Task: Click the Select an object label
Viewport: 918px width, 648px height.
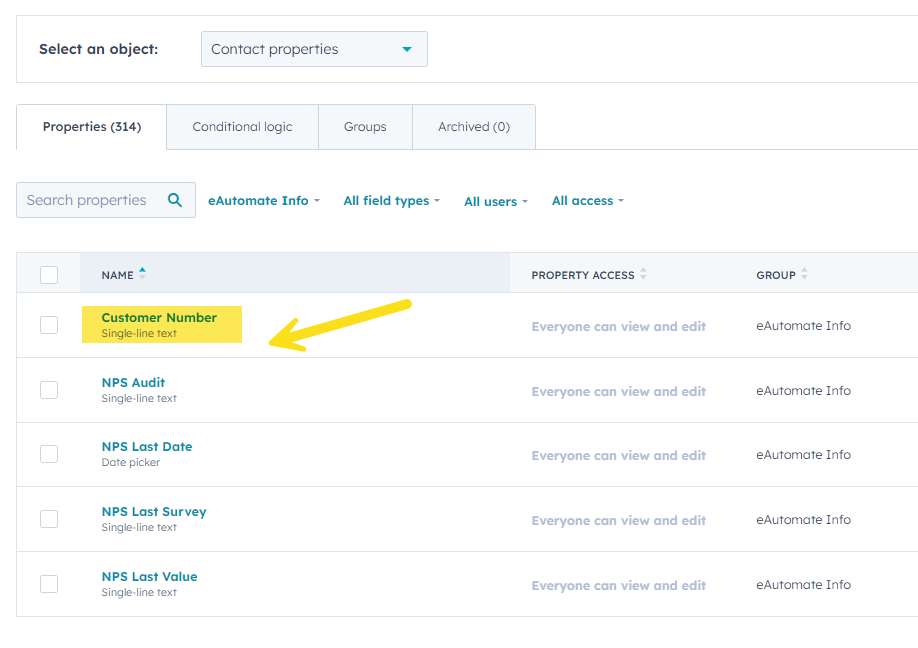Action: tap(98, 49)
